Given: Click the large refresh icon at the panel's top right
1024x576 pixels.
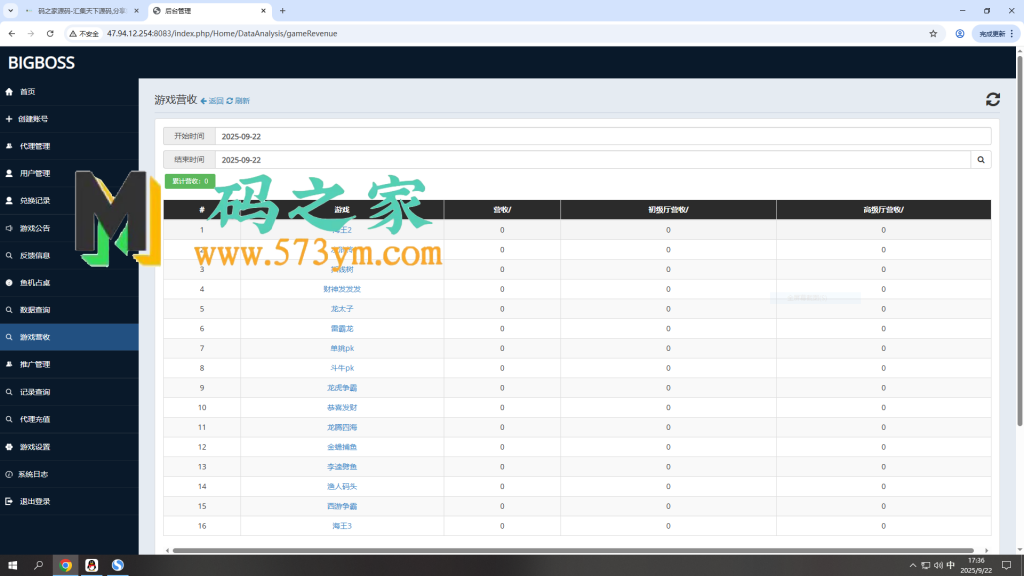Looking at the screenshot, I should tap(993, 99).
